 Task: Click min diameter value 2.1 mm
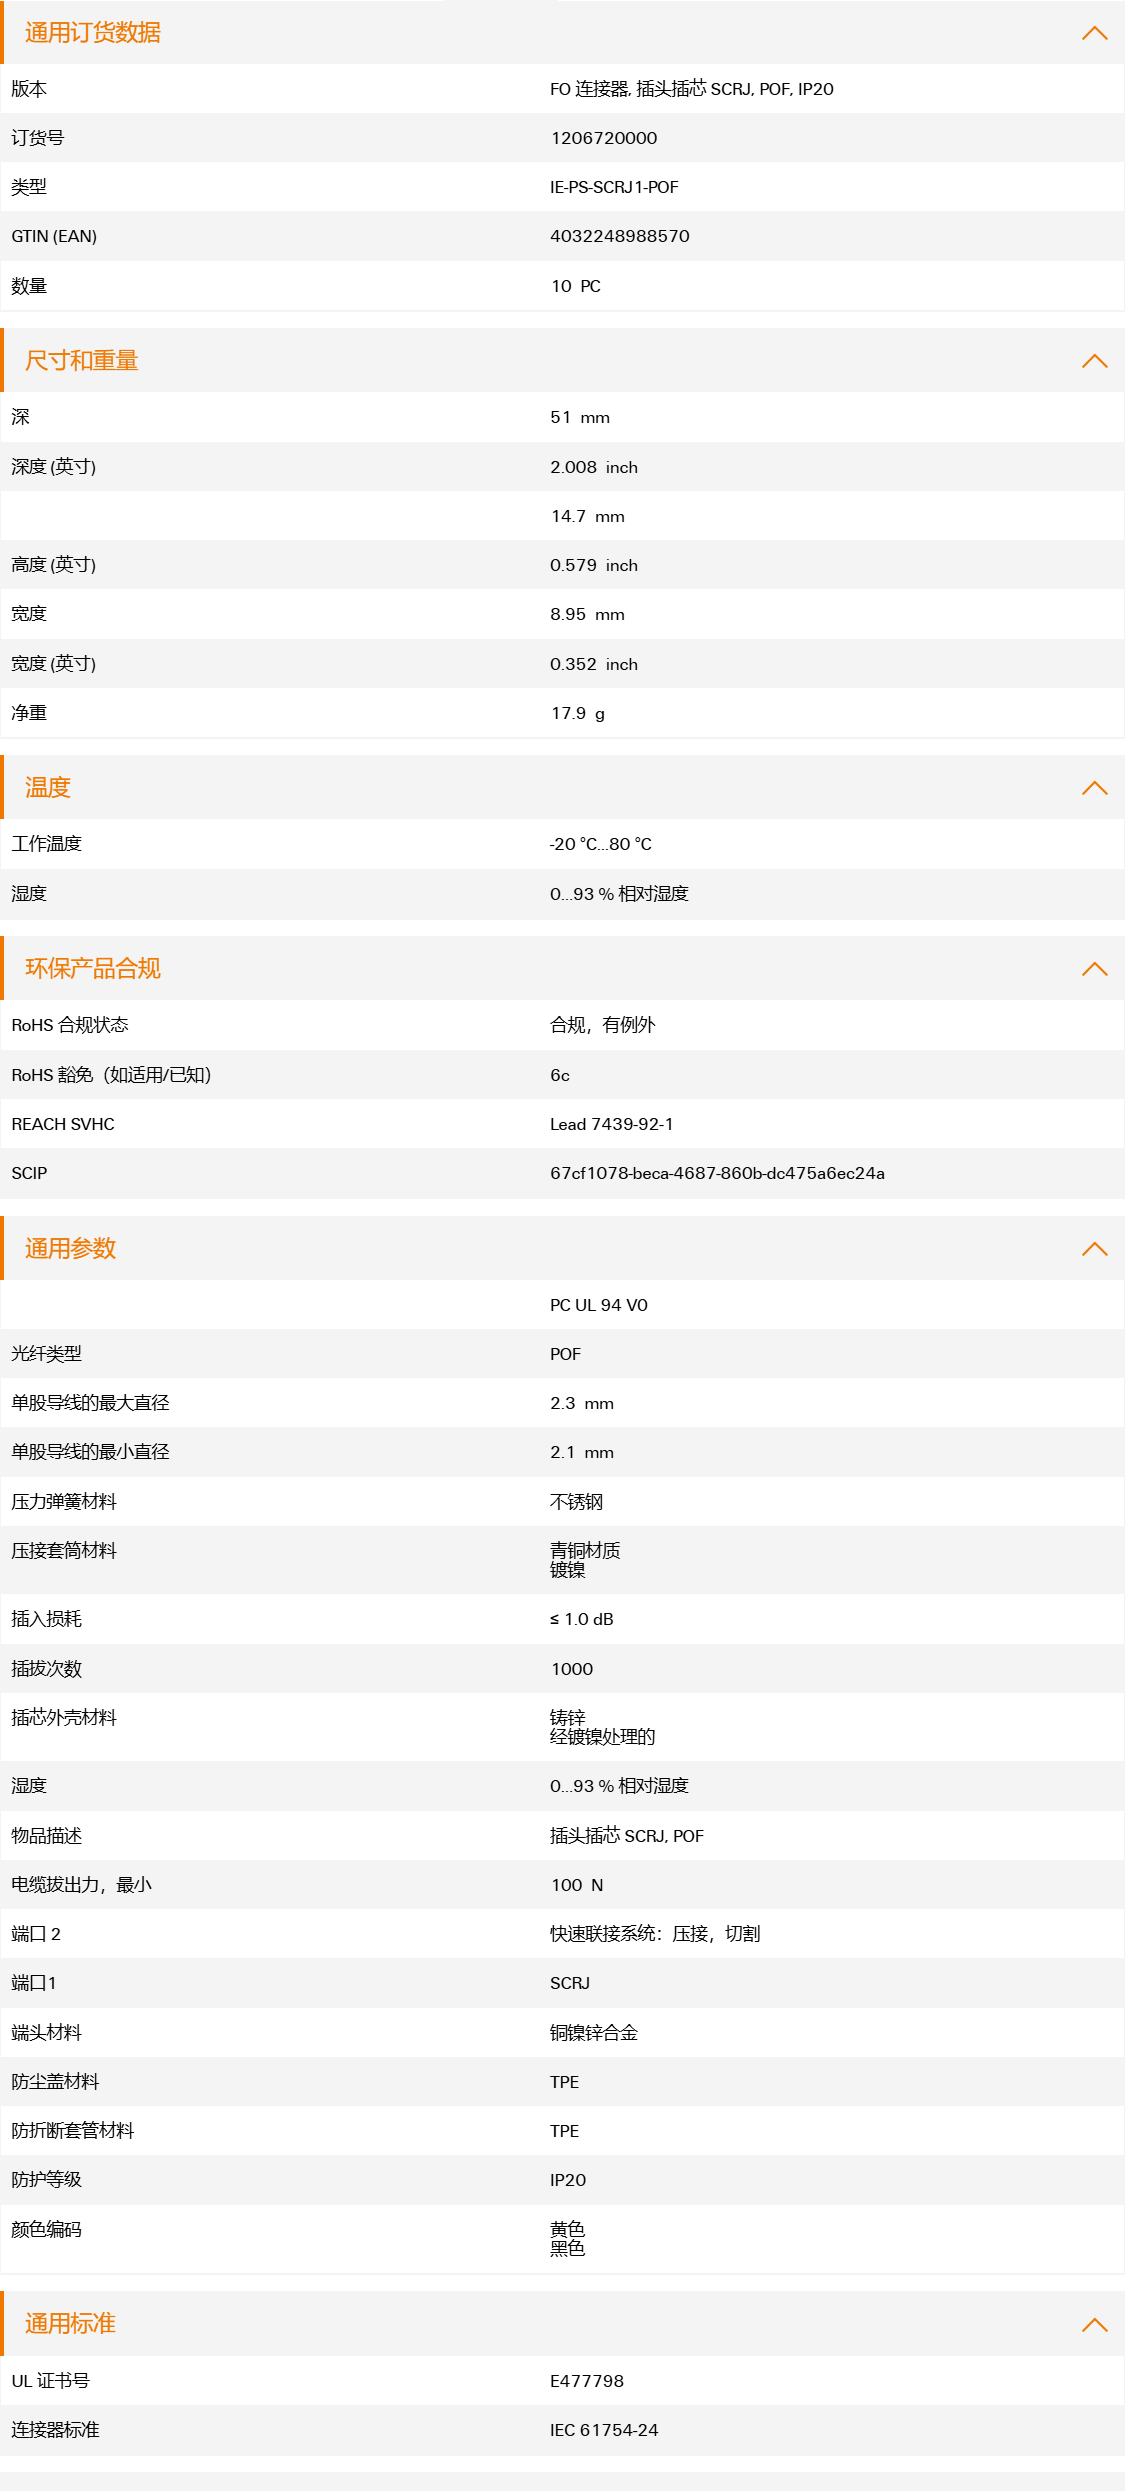582,1452
